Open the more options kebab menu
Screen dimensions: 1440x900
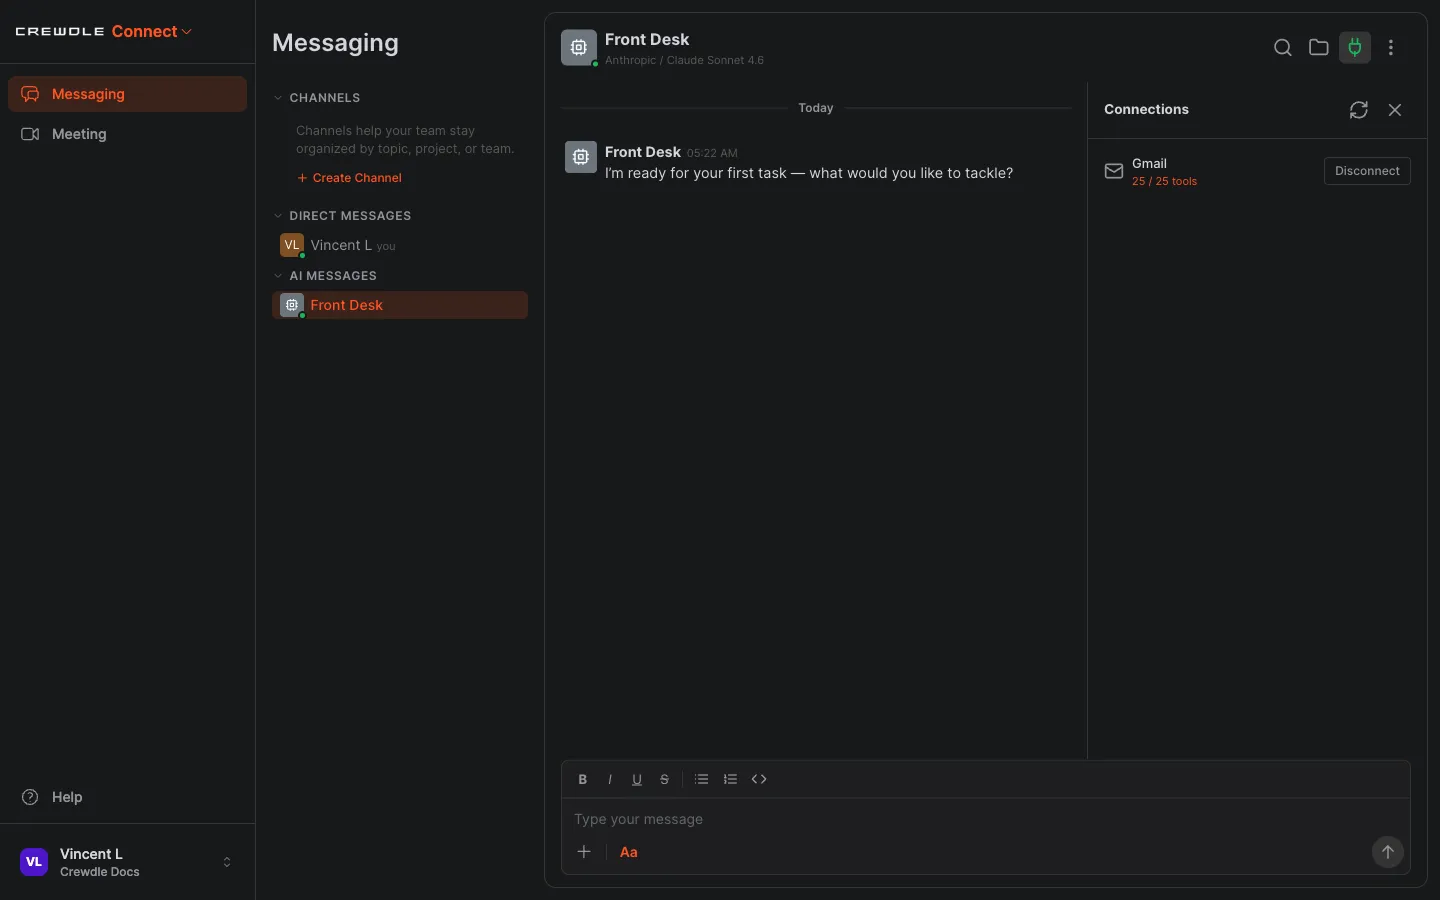coord(1391,47)
